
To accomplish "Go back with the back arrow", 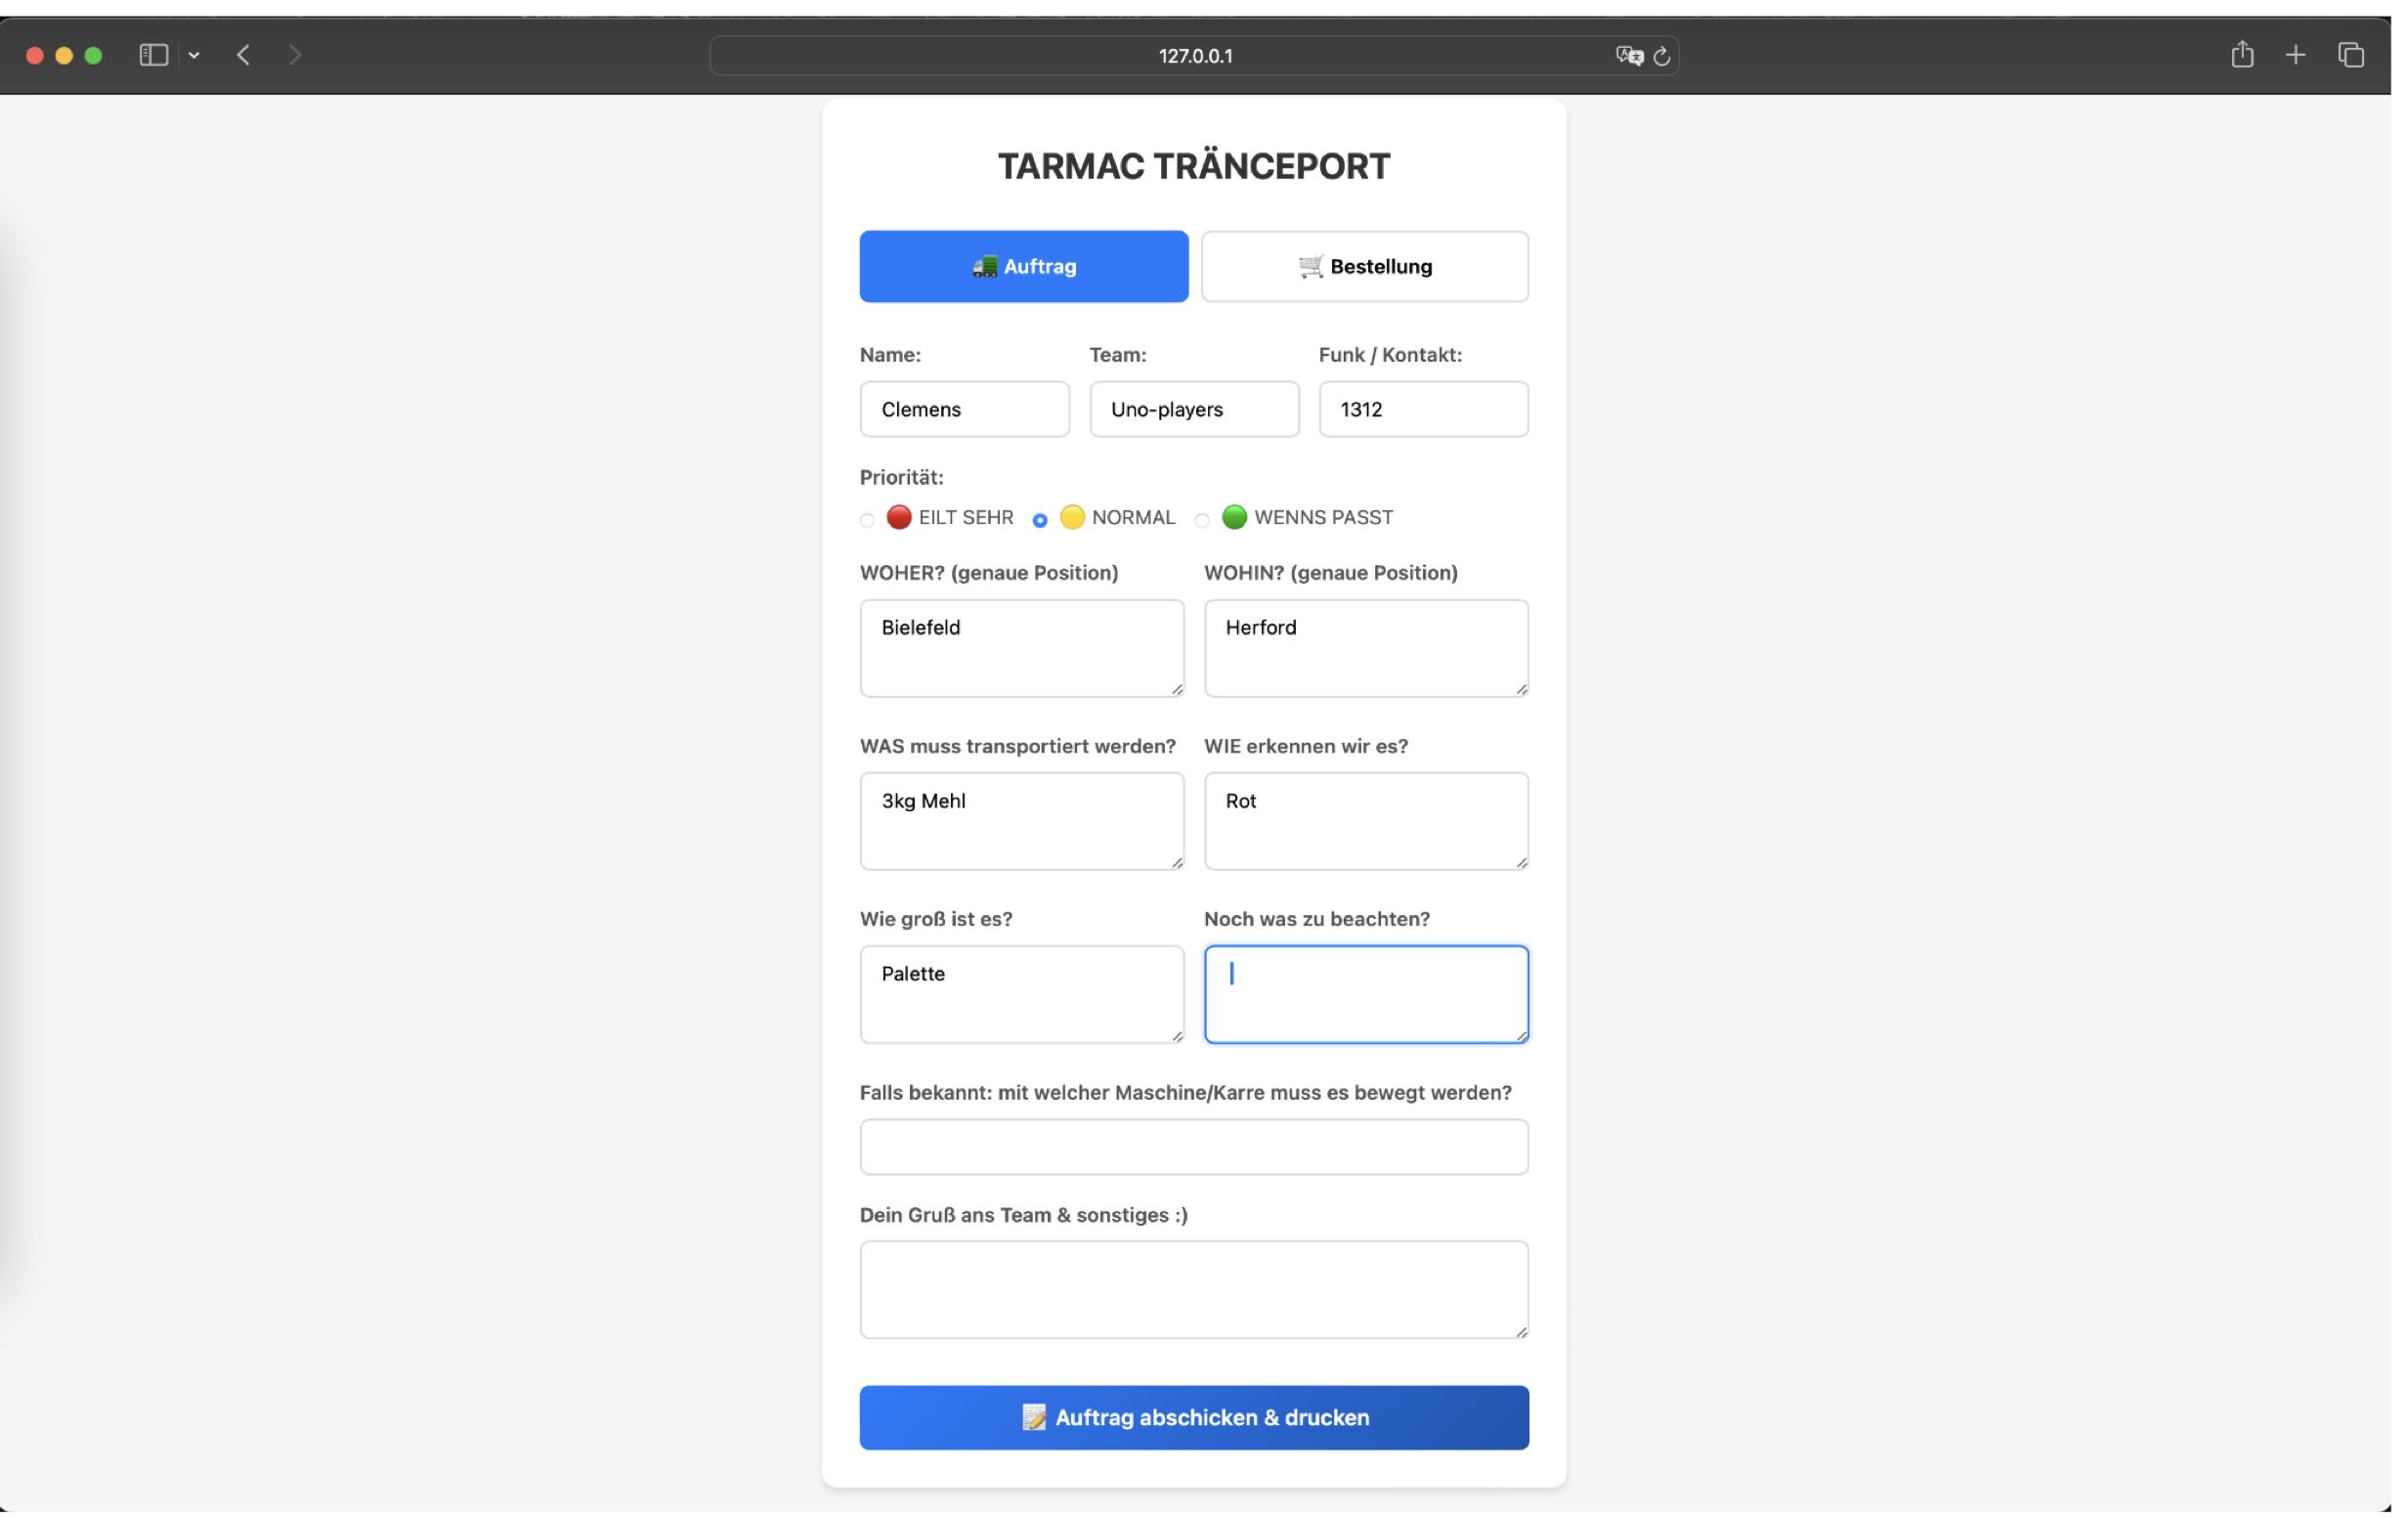I will (243, 55).
